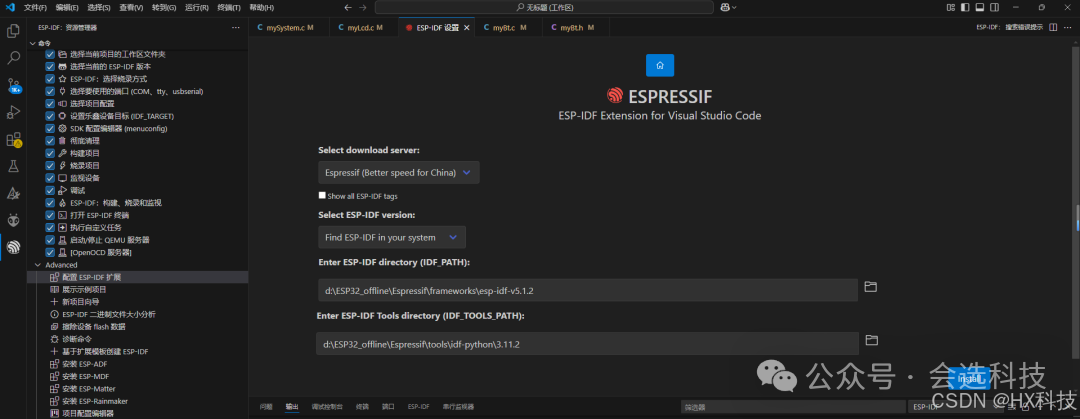Open the Search view in activity bar
The width and height of the screenshot is (1080, 419).
(13, 58)
